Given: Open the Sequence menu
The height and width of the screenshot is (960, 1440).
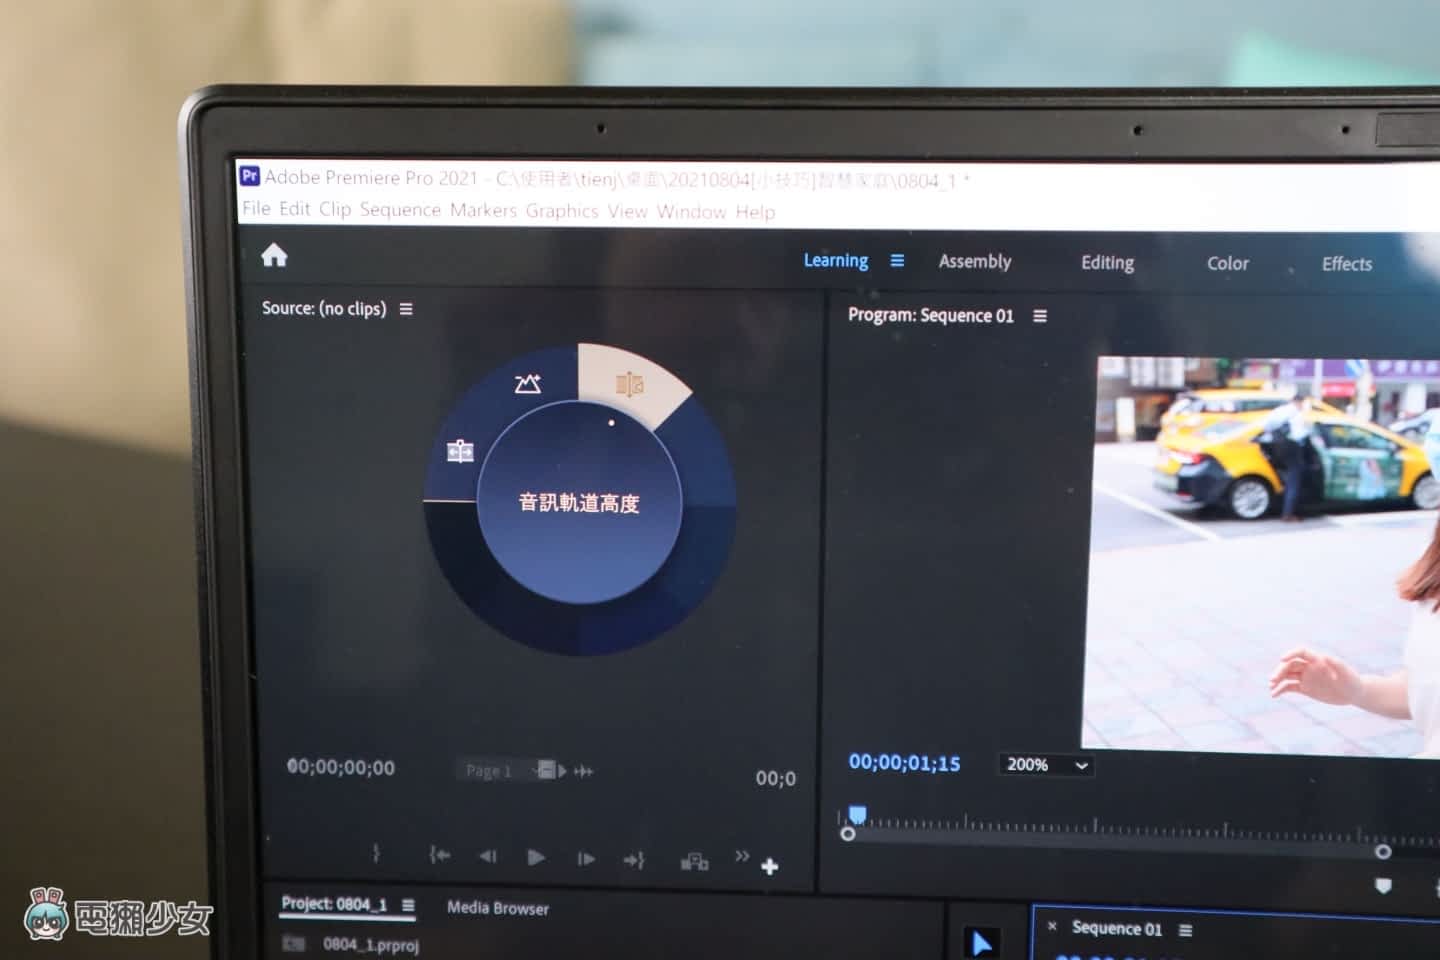Looking at the screenshot, I should [400, 210].
